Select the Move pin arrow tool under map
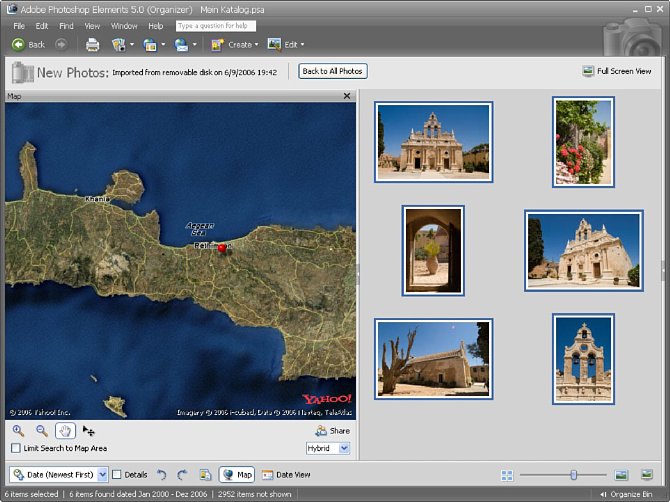 coord(88,431)
